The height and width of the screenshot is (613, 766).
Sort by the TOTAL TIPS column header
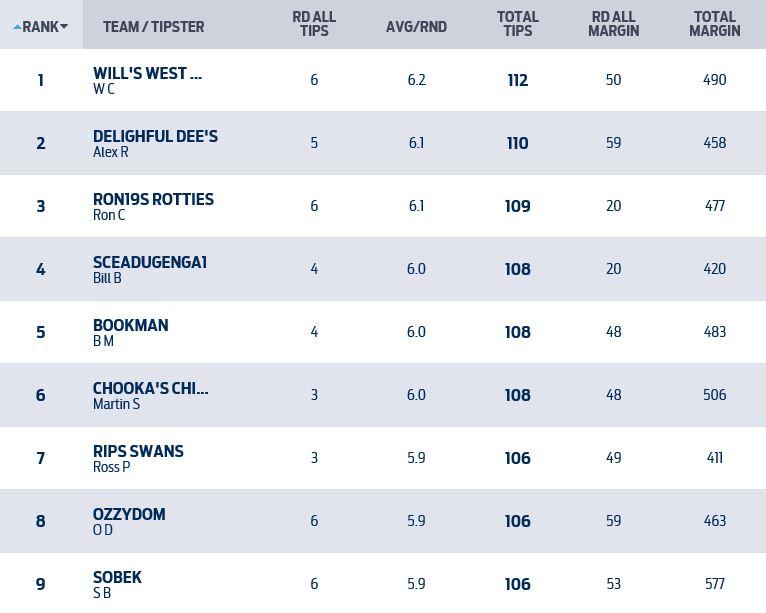[x=517, y=24]
